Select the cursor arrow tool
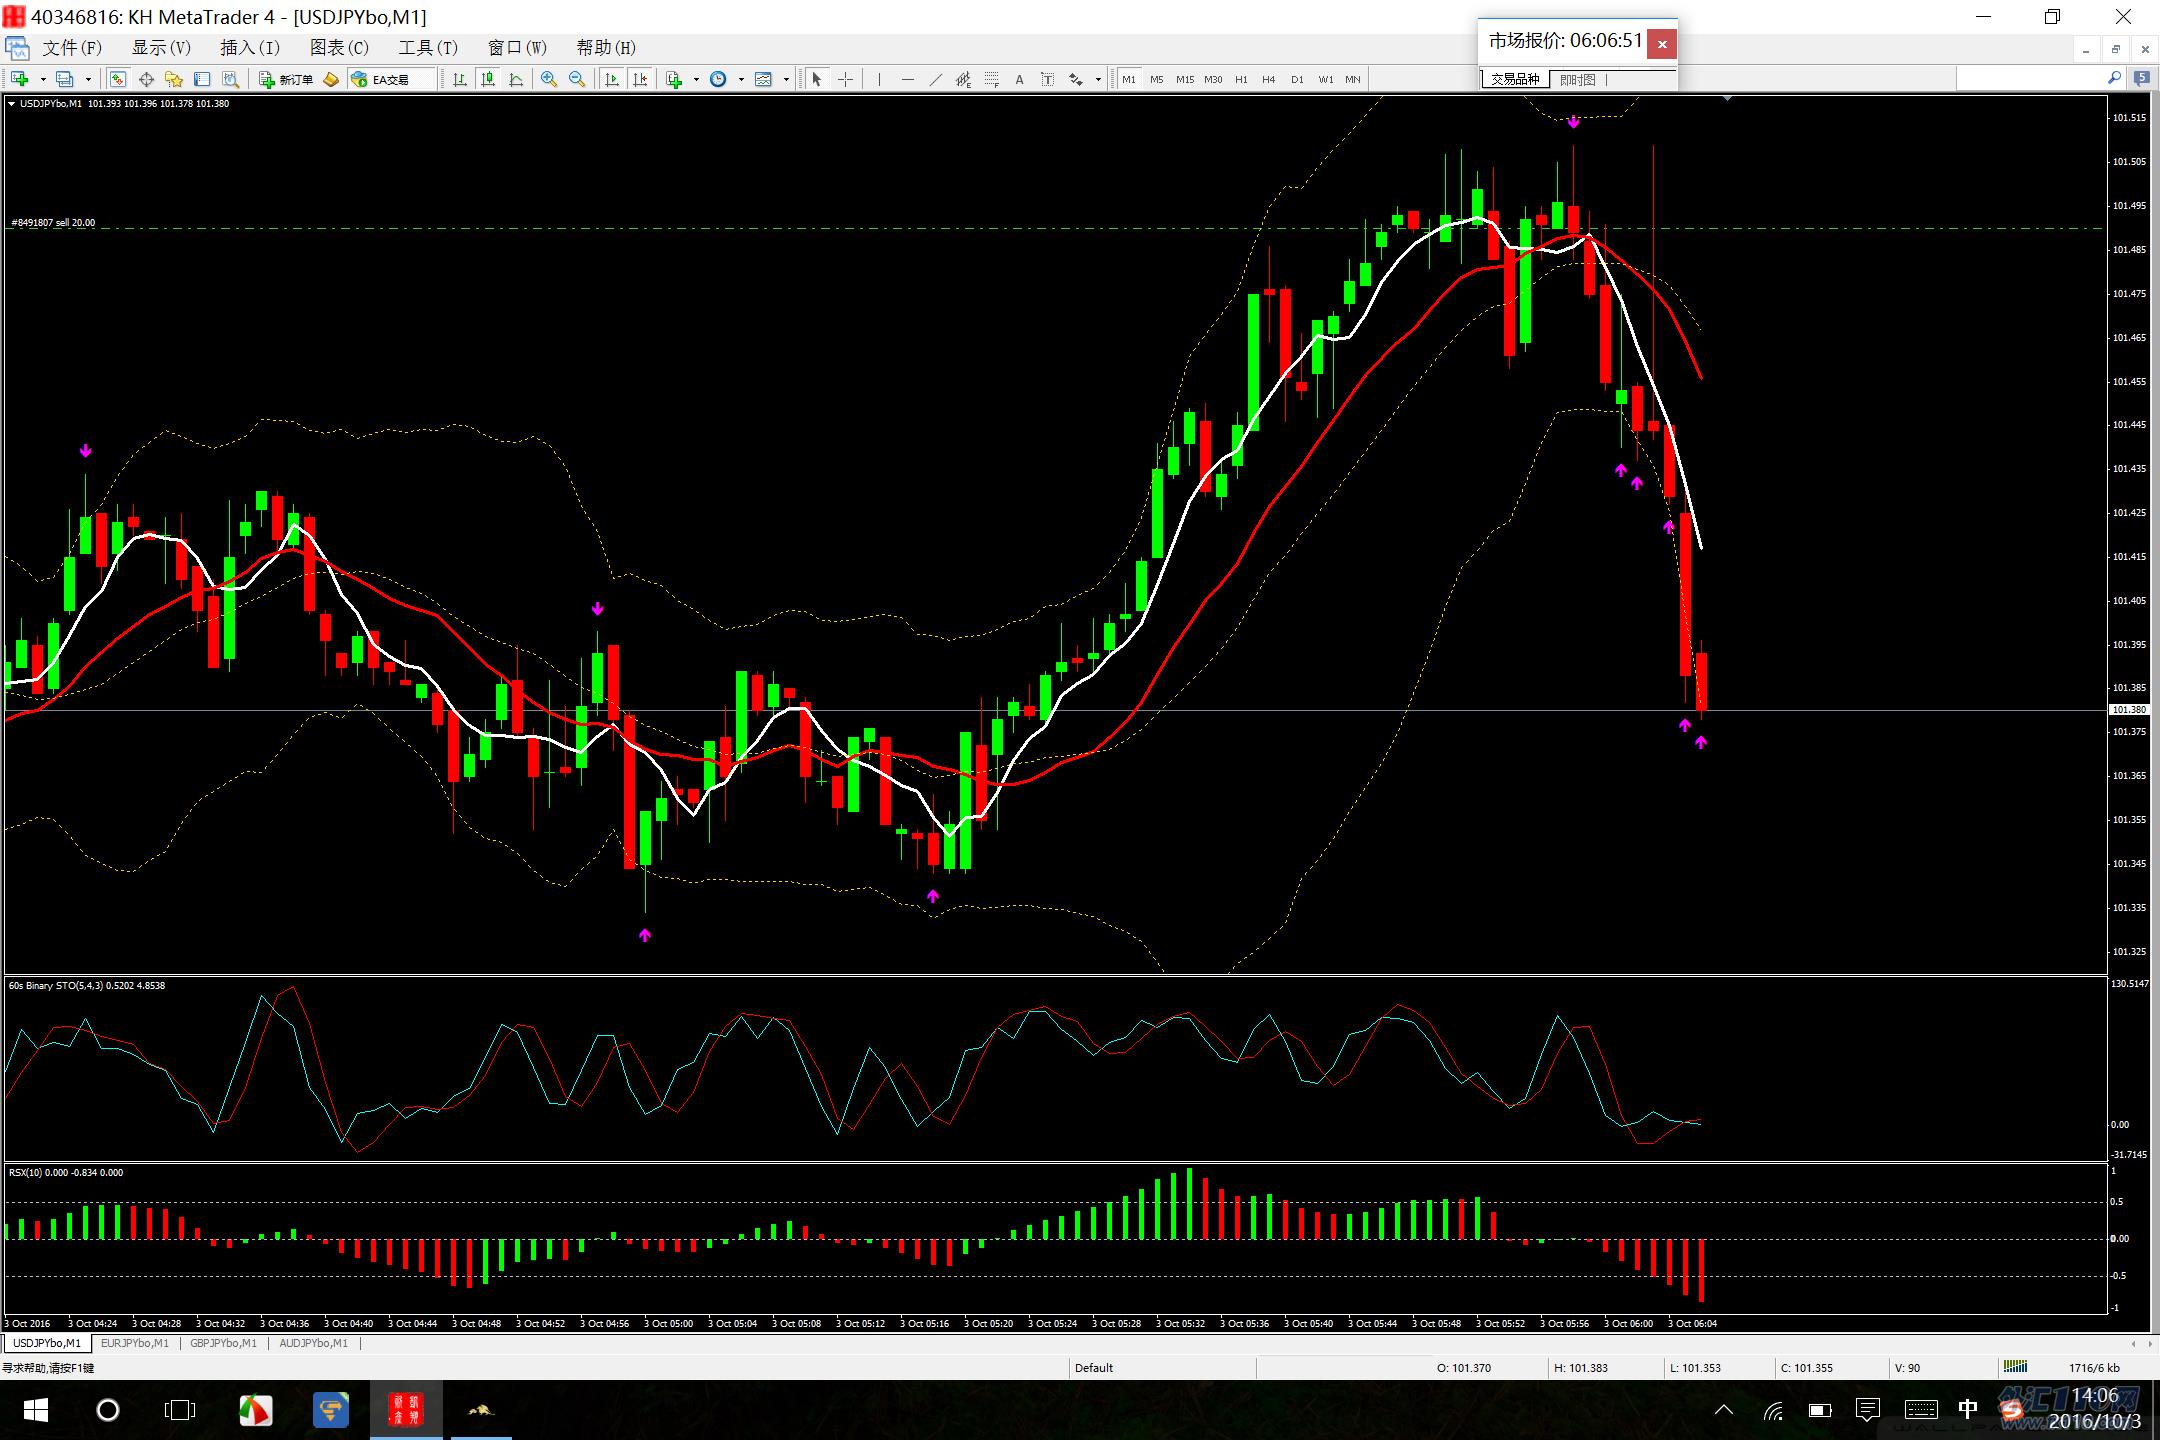The height and width of the screenshot is (1440, 2160). tap(817, 79)
